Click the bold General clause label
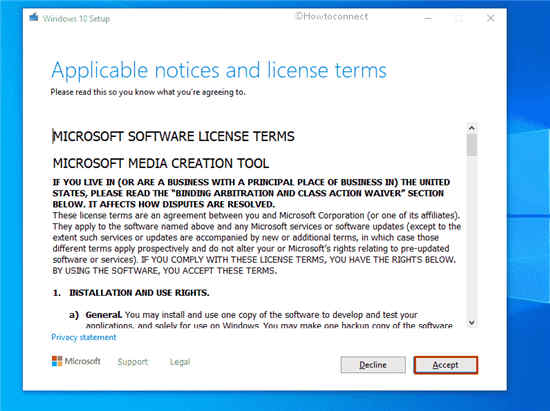 (104, 315)
